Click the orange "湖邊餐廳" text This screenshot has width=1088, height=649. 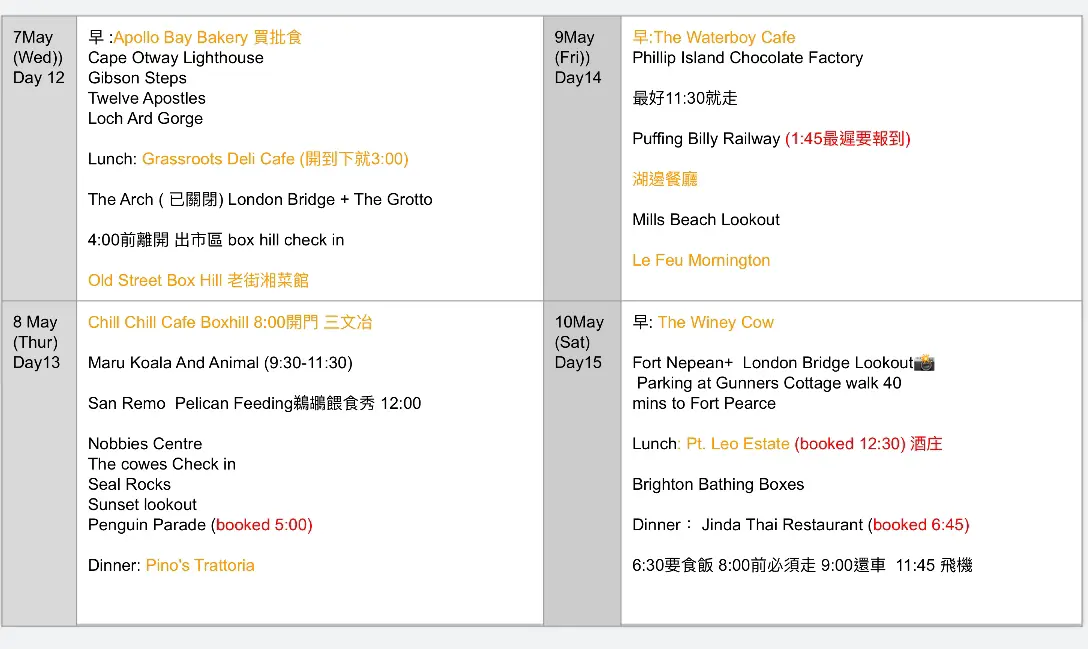(x=665, y=179)
